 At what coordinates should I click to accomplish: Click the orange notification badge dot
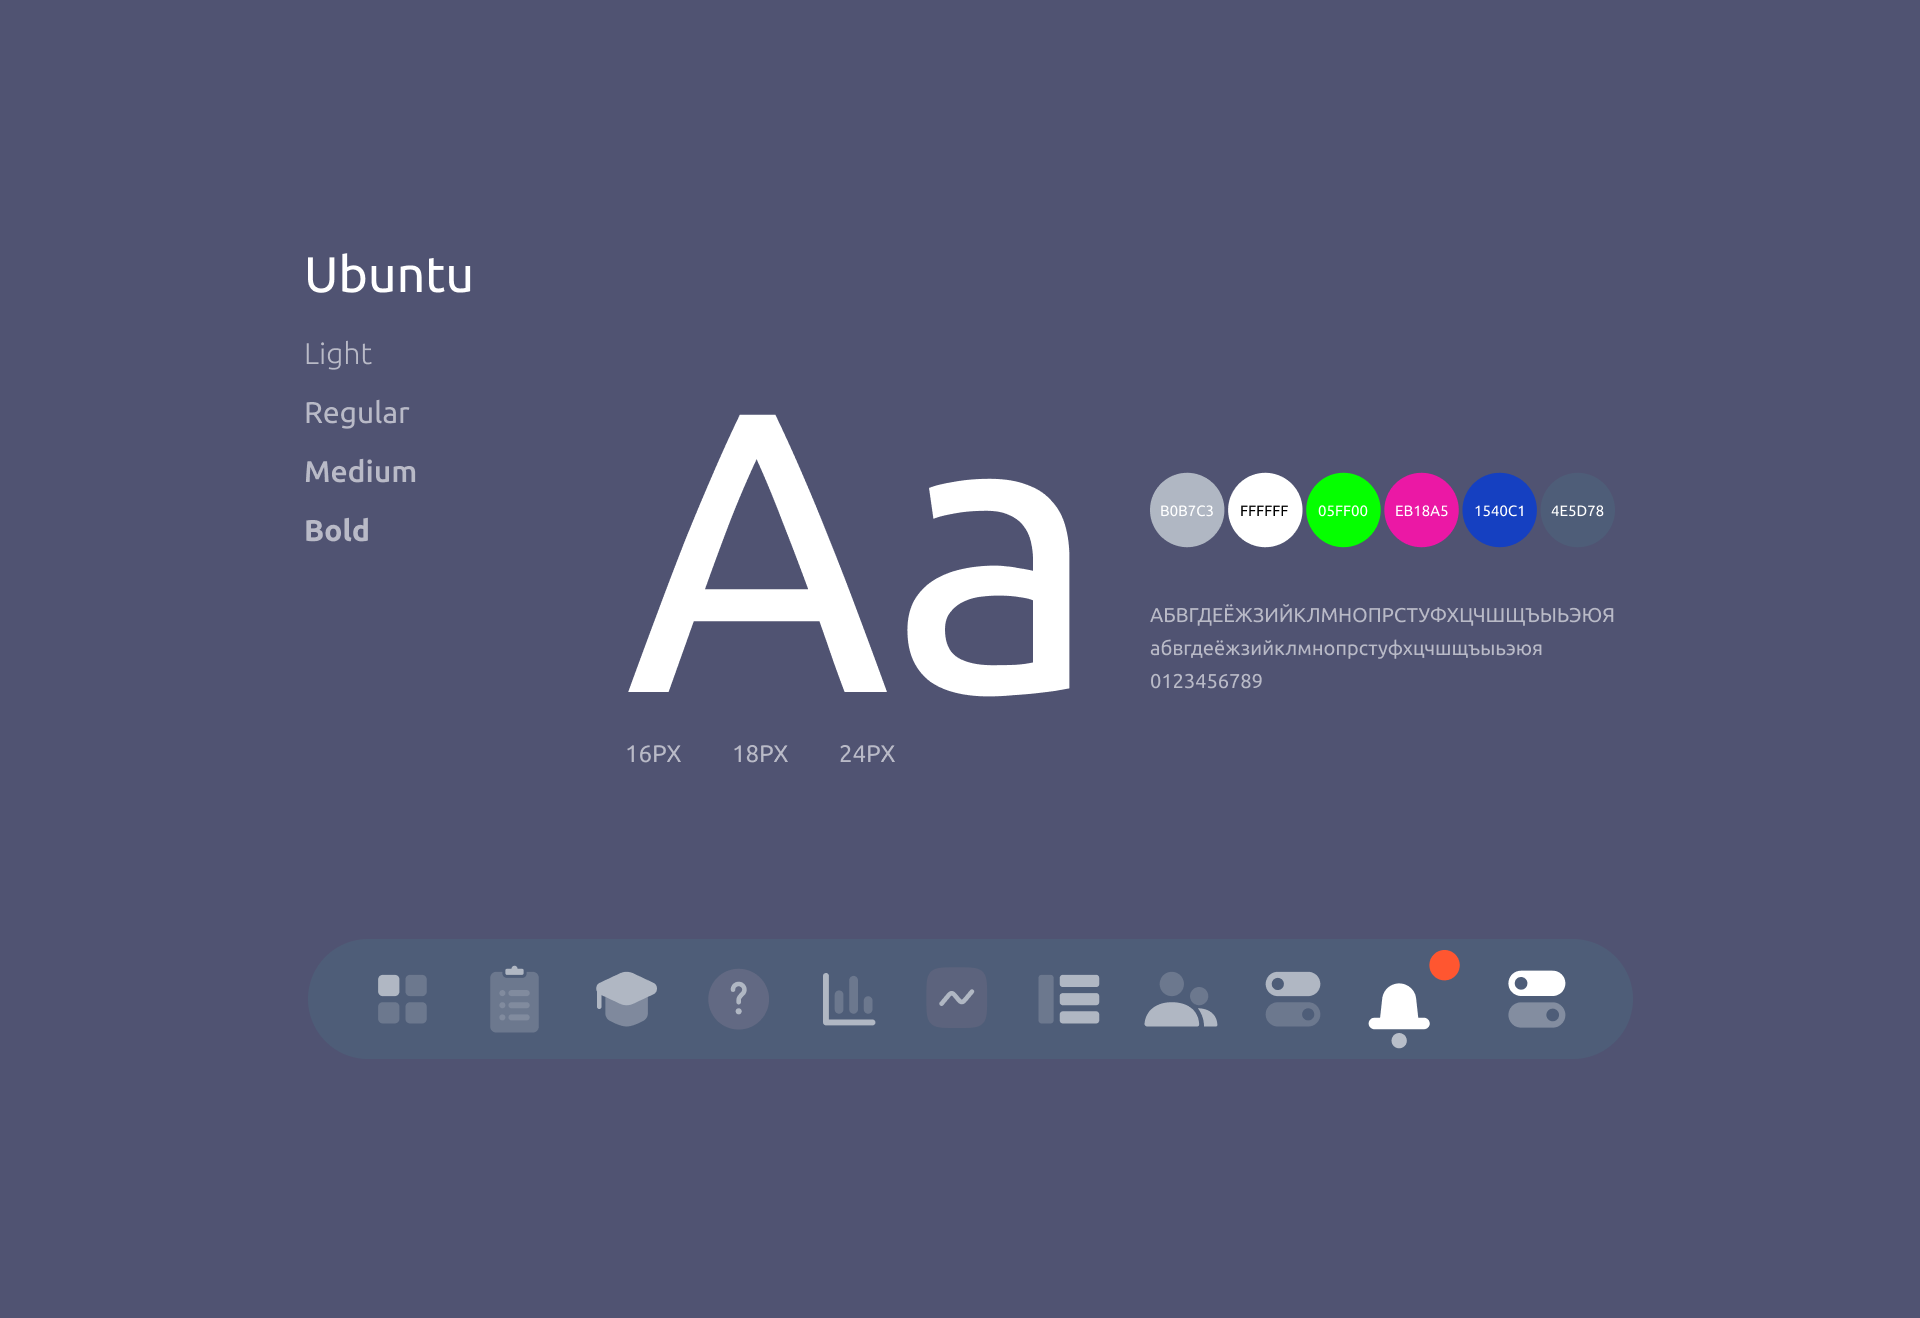(x=1444, y=965)
